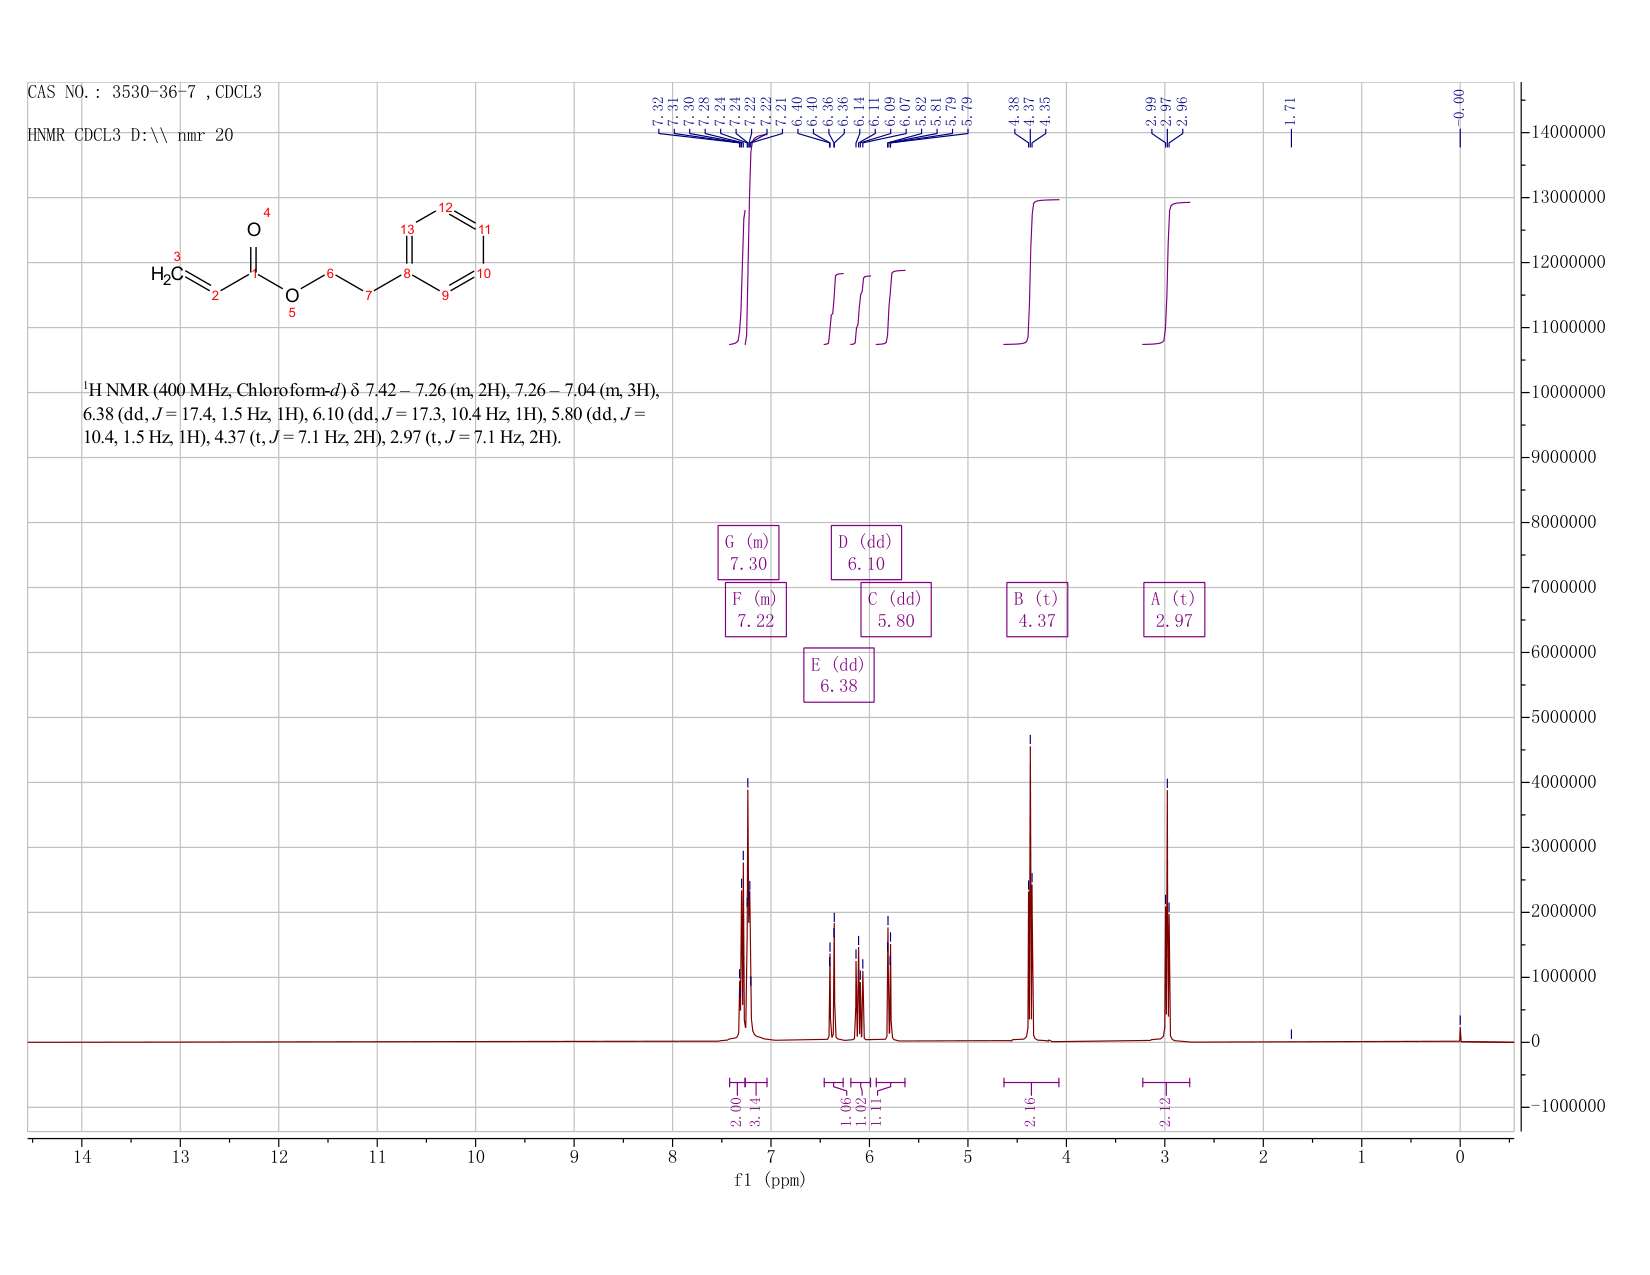Click the carbonyl oxygen labeled 4 in the structure
The width and height of the screenshot is (1650, 1275).
point(253,229)
